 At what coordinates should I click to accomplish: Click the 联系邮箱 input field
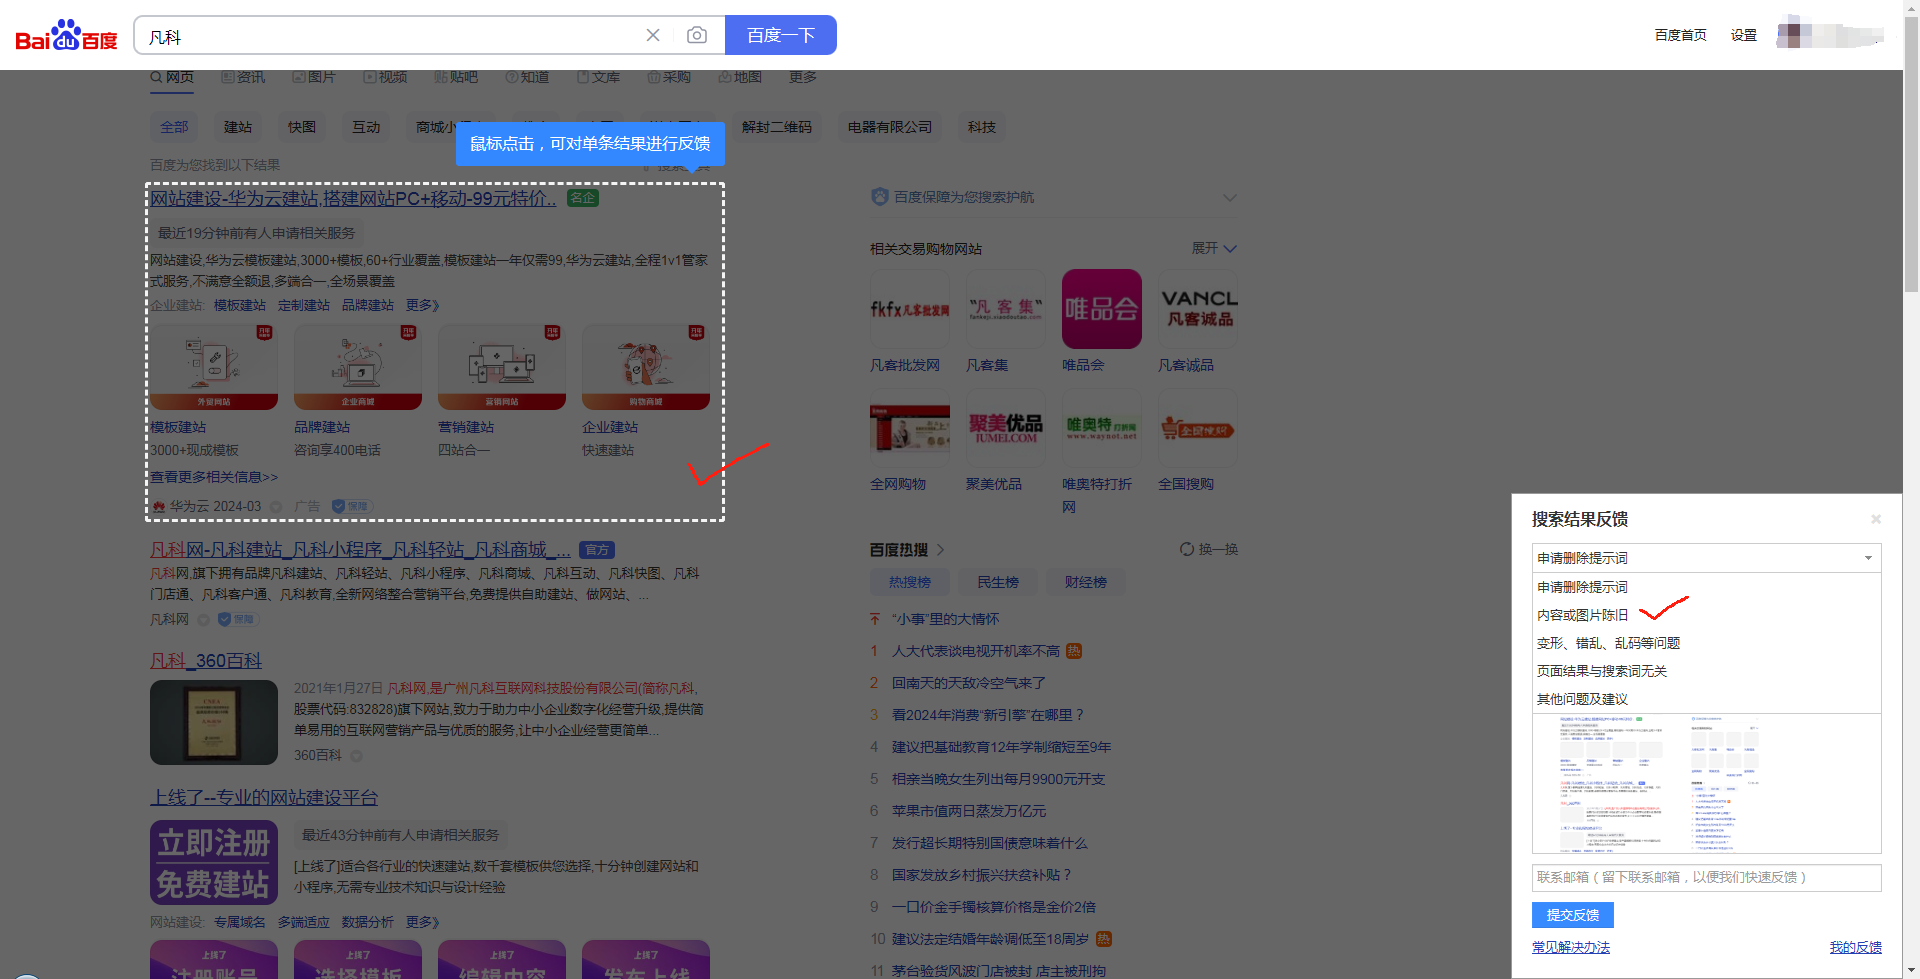pos(1706,877)
